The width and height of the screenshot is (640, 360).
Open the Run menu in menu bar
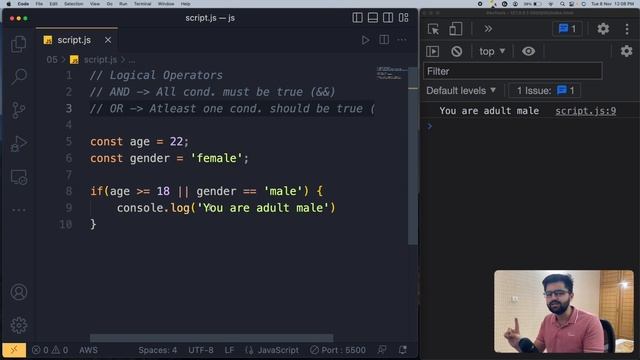click(123, 4)
